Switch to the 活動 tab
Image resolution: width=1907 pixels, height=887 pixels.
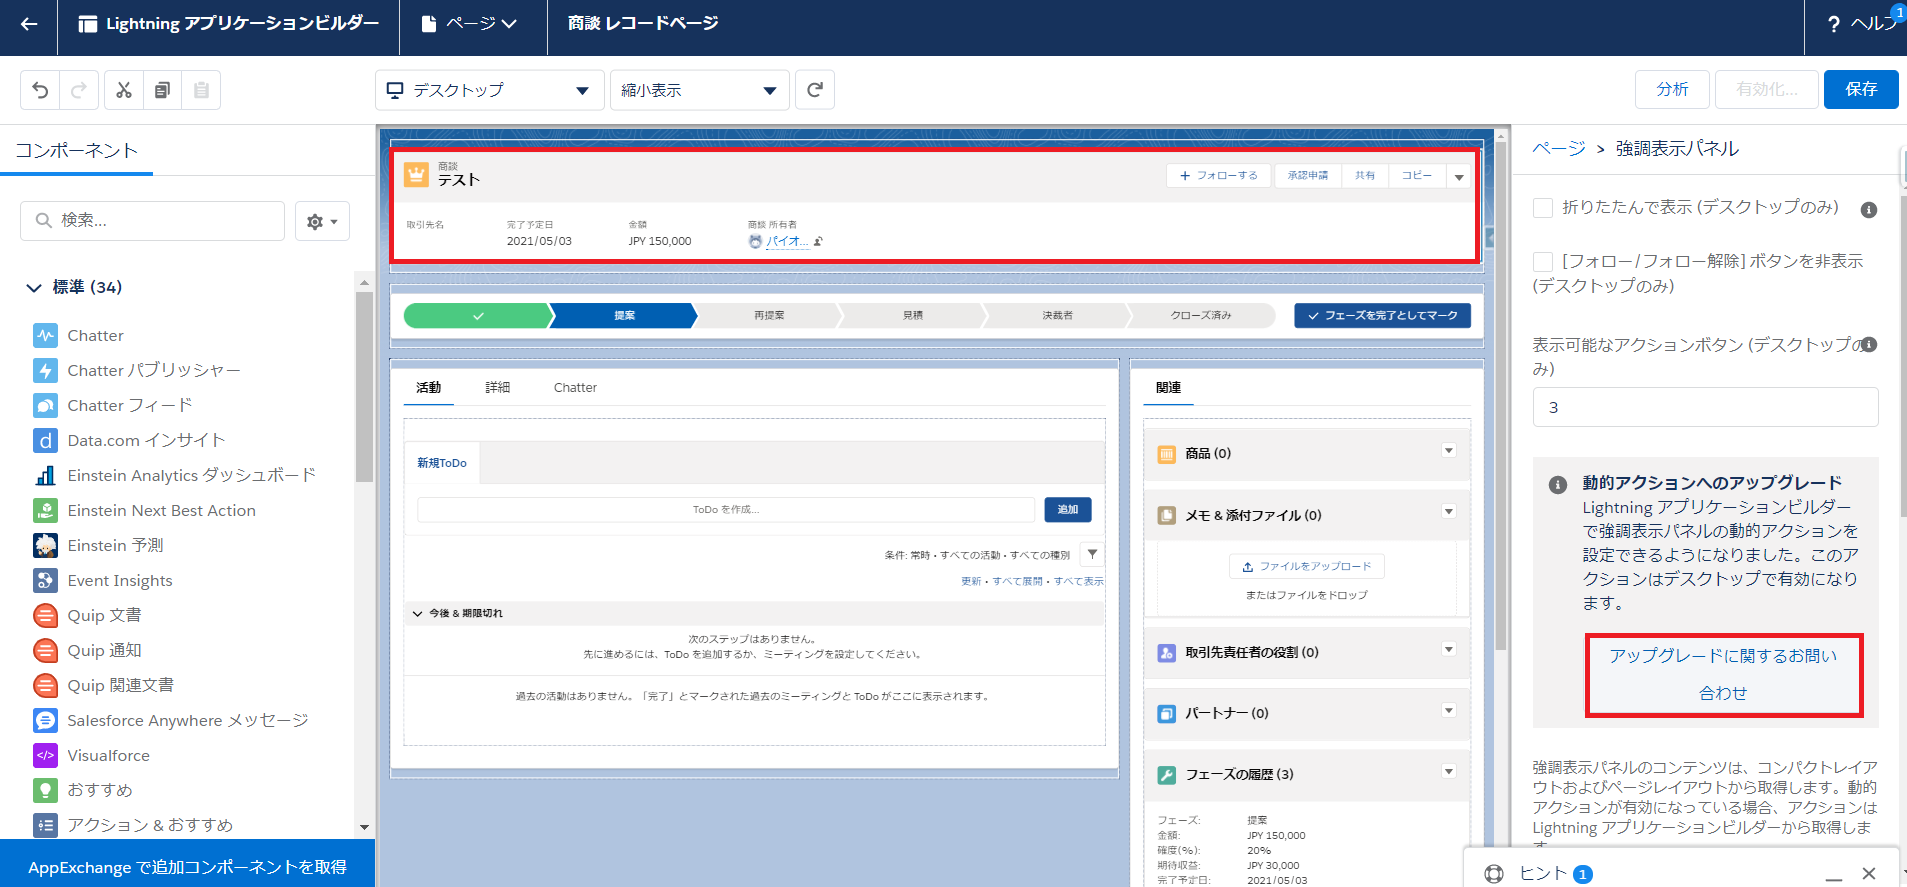(x=429, y=388)
